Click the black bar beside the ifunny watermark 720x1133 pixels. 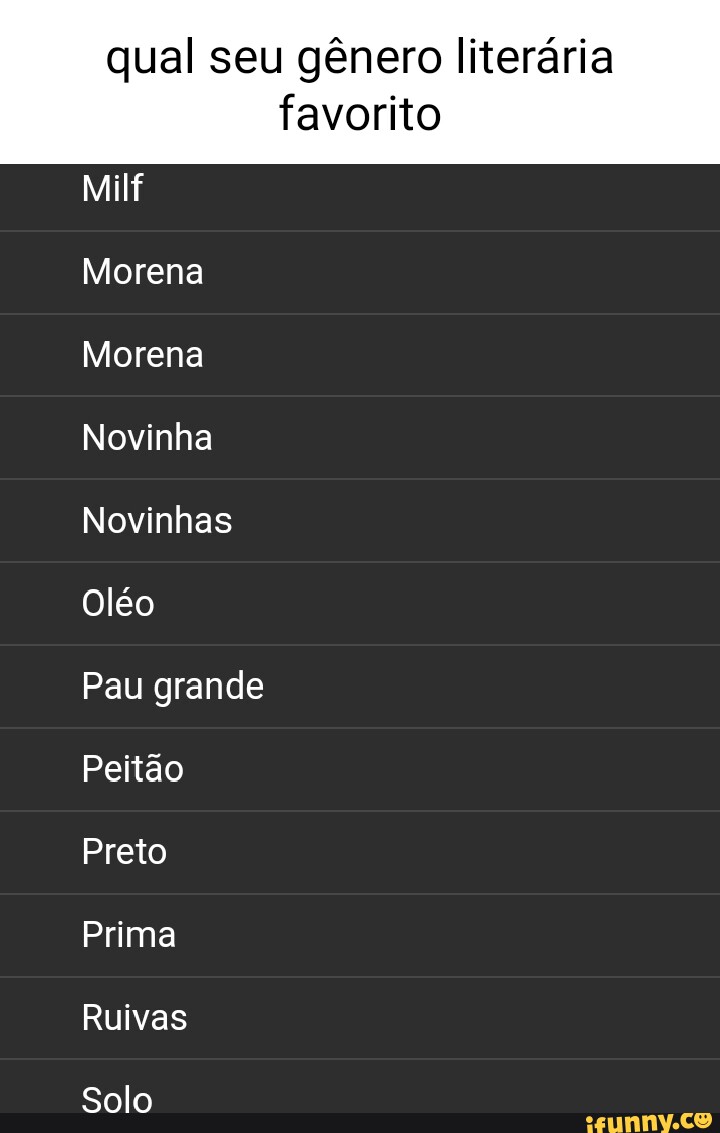click(289, 1123)
